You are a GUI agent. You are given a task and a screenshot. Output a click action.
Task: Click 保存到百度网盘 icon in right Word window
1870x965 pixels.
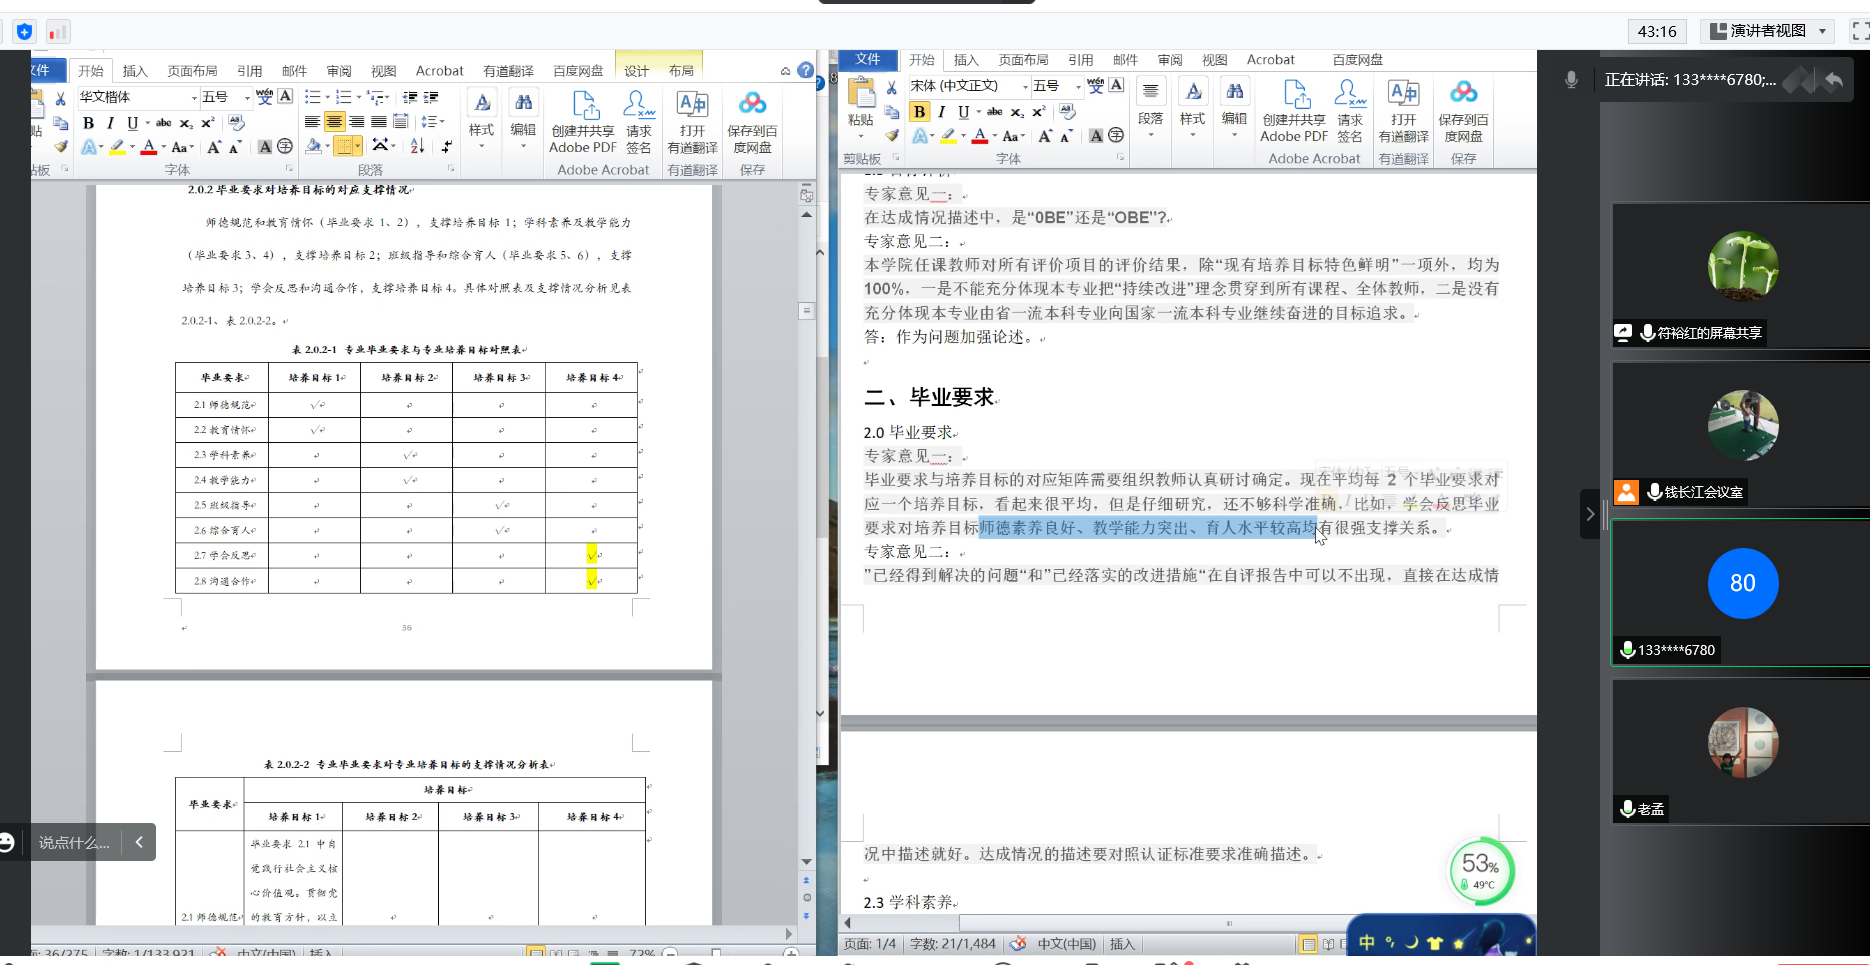[x=1463, y=110]
